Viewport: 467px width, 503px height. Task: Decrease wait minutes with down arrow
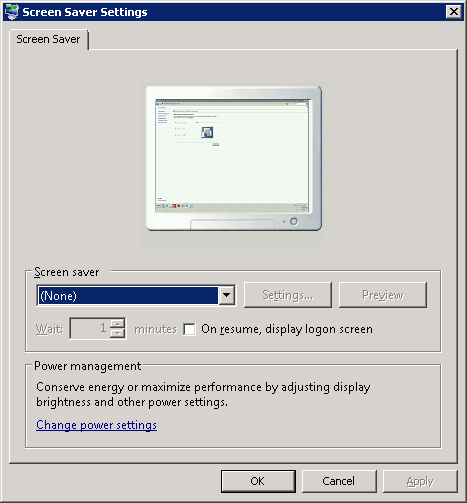tap(118, 334)
